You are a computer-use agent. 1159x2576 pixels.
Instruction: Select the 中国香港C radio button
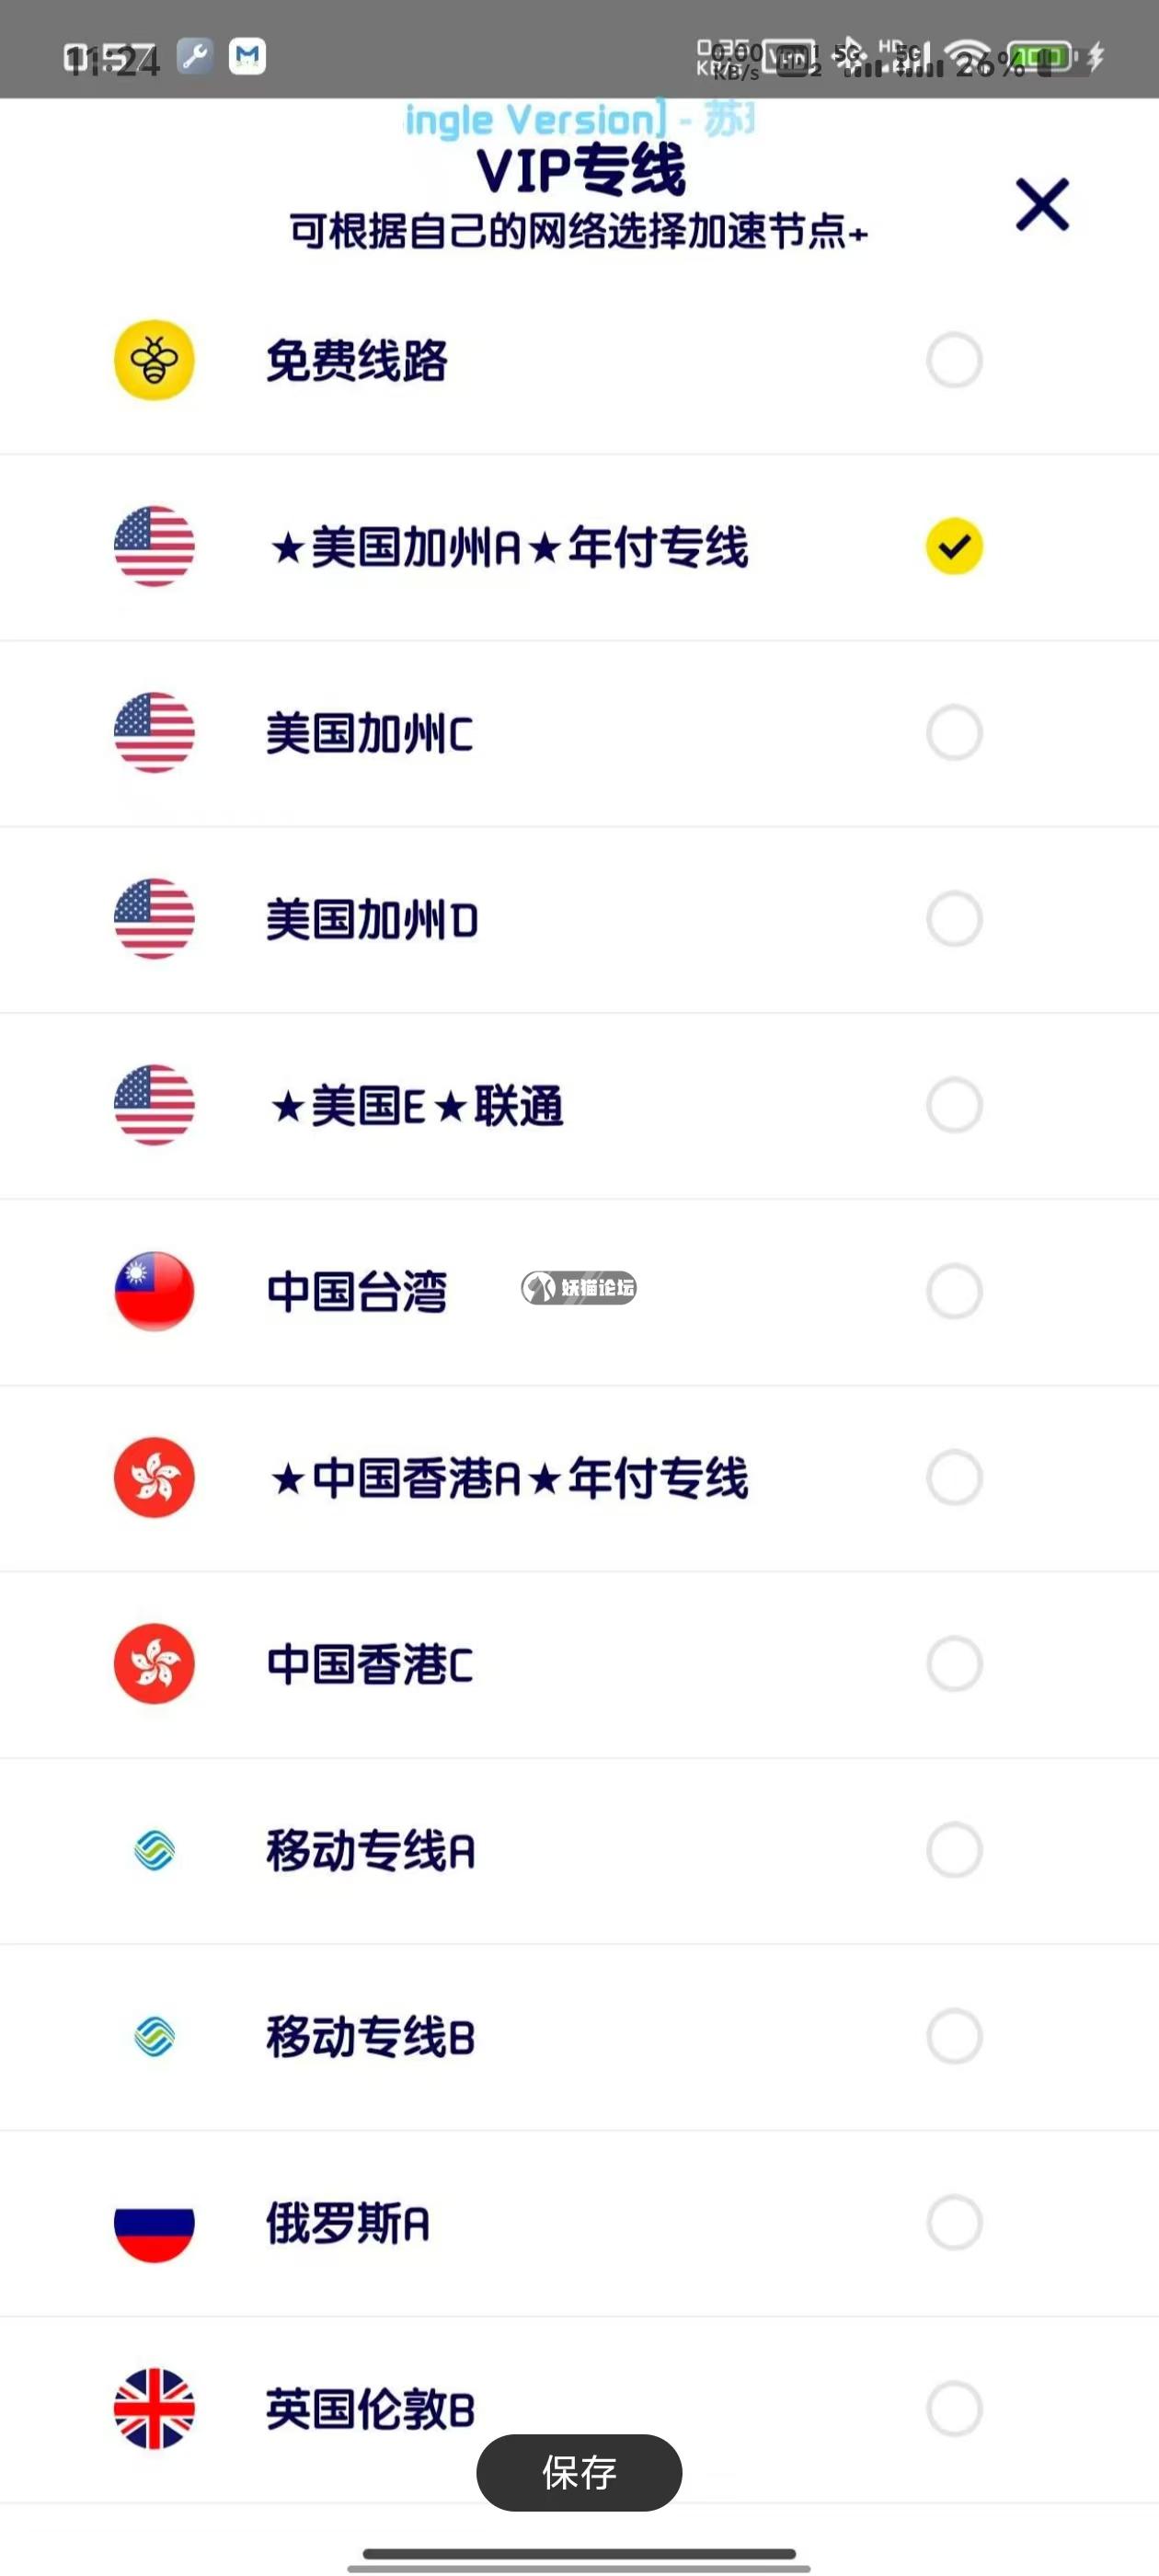point(954,1664)
